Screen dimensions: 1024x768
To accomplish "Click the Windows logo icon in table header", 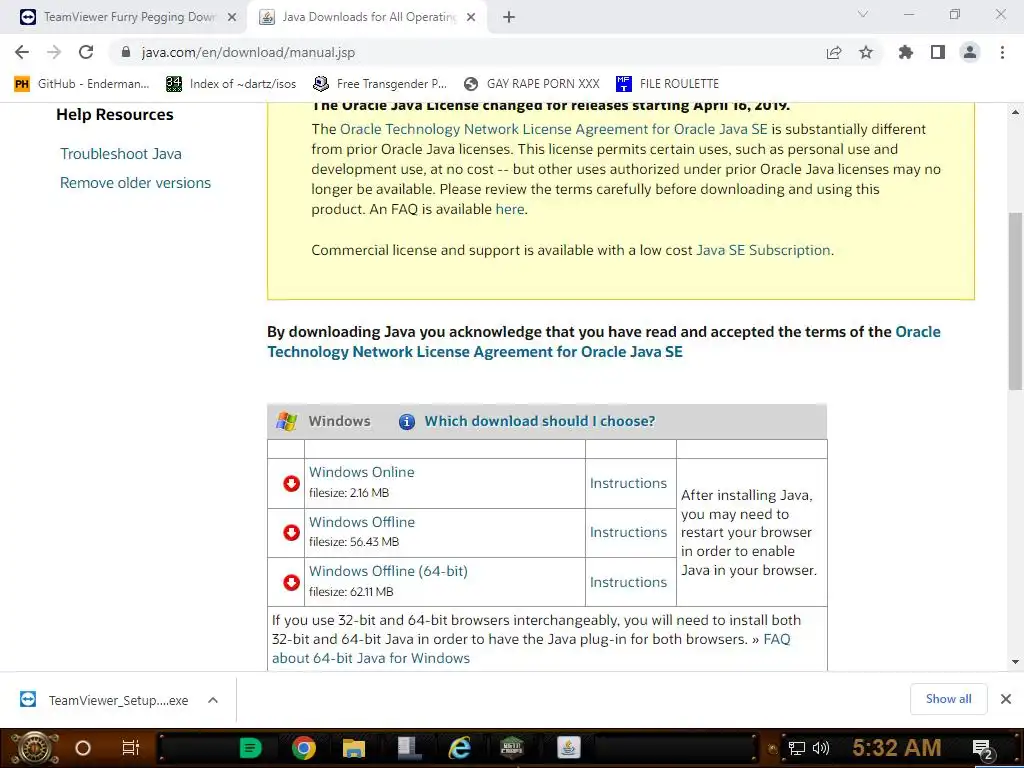I will click(x=286, y=421).
